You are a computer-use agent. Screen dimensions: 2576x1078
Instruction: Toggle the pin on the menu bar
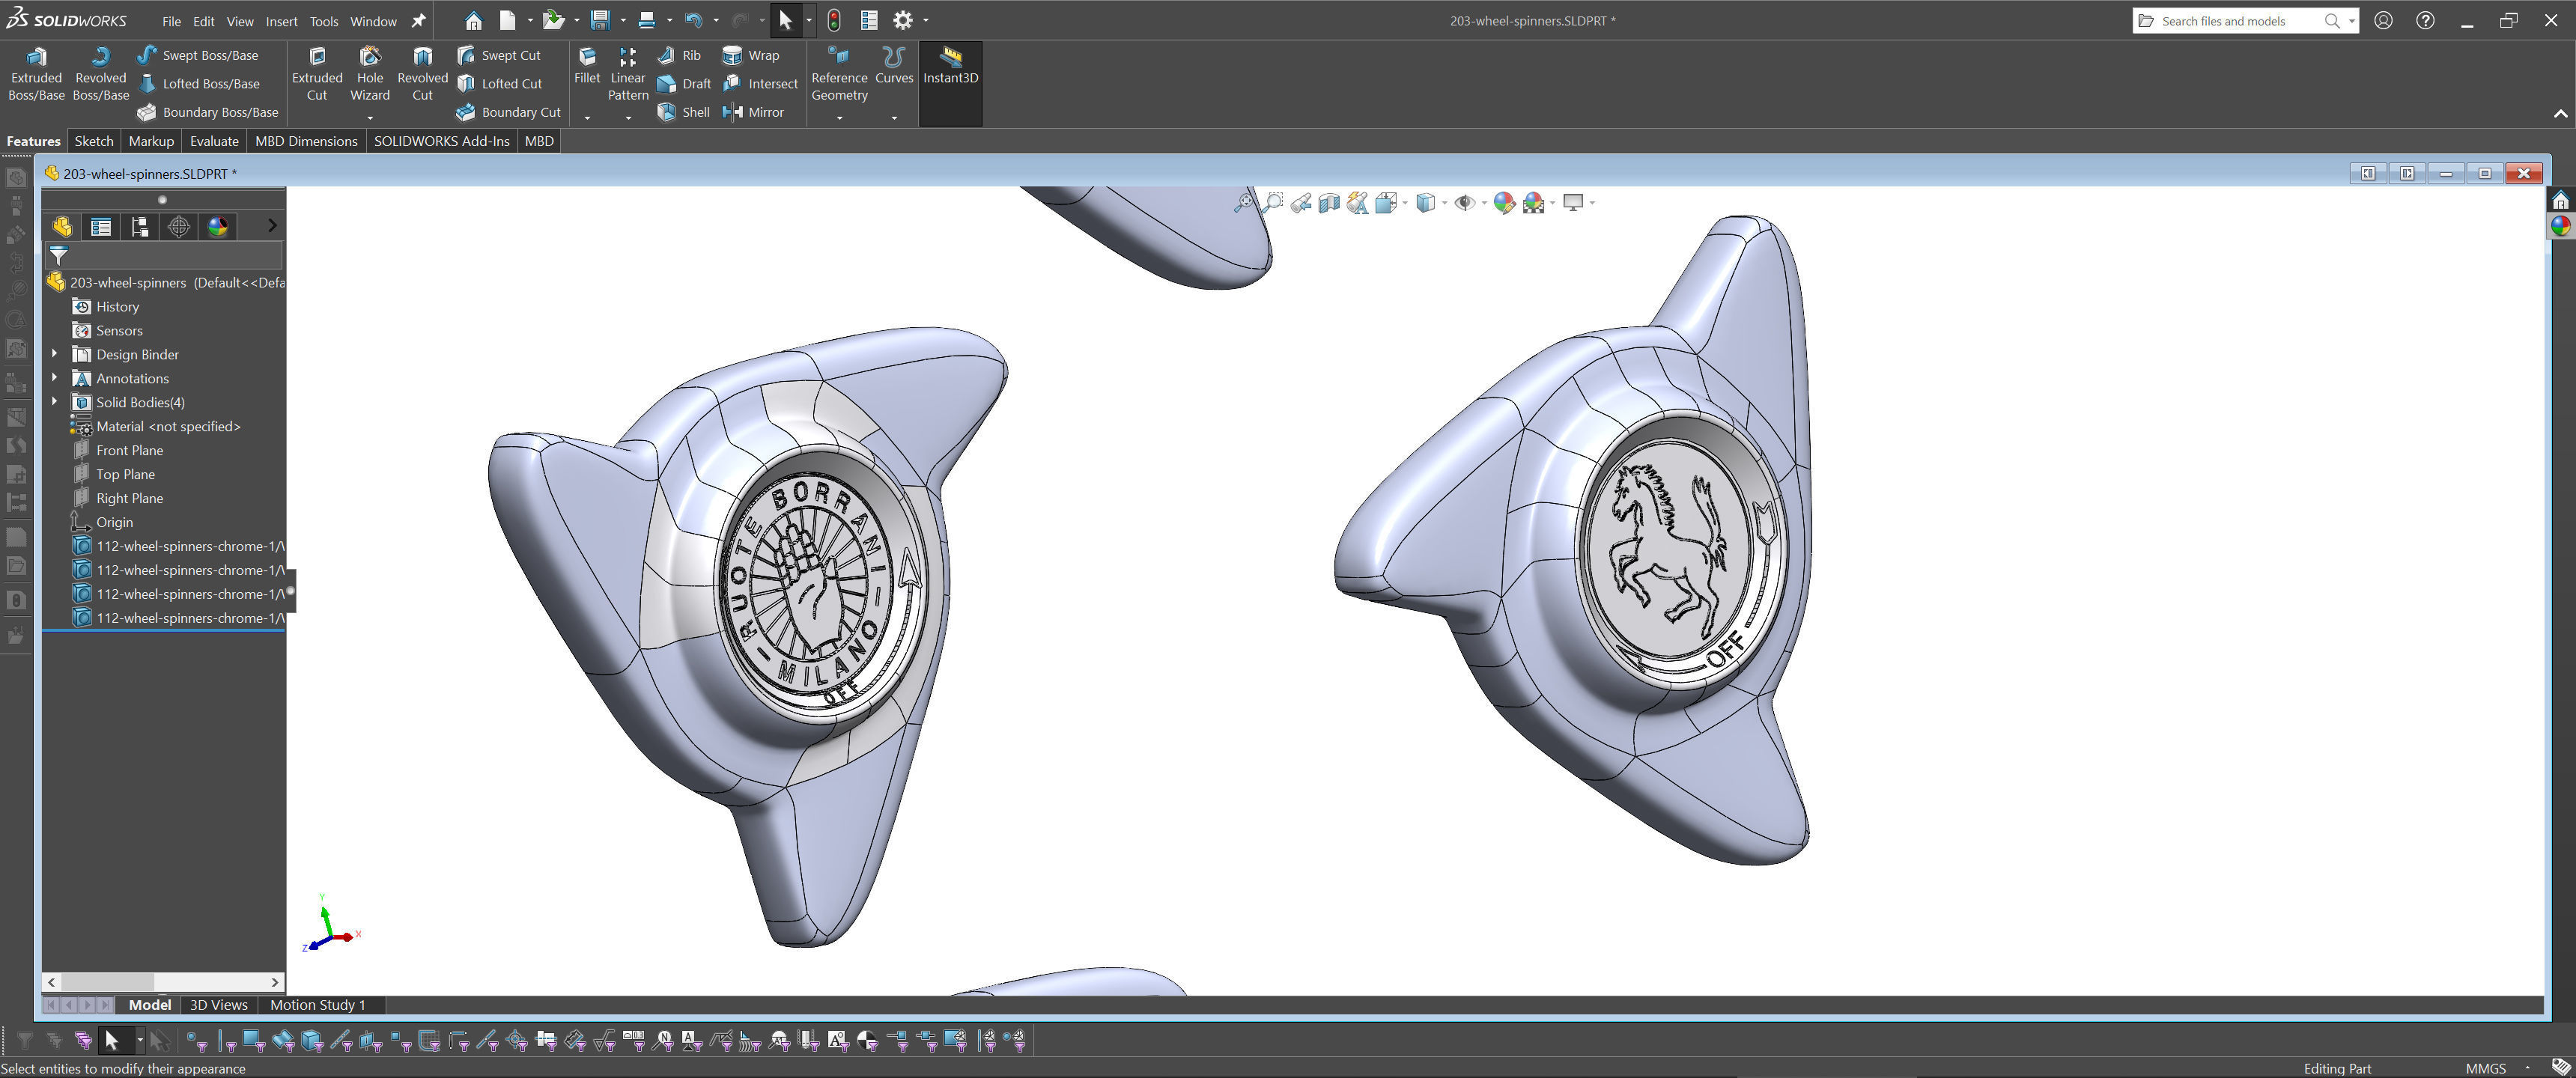(x=419, y=21)
